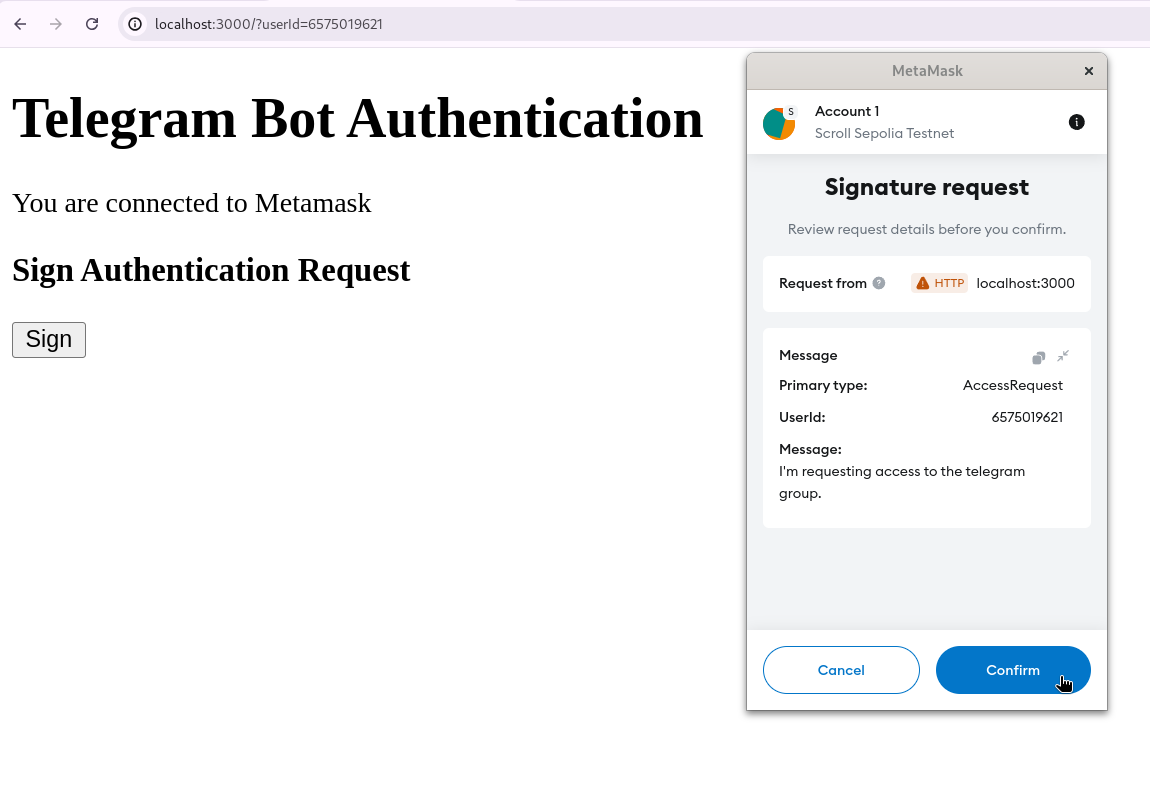Cancel the signature request
The image size is (1150, 788).
point(841,670)
